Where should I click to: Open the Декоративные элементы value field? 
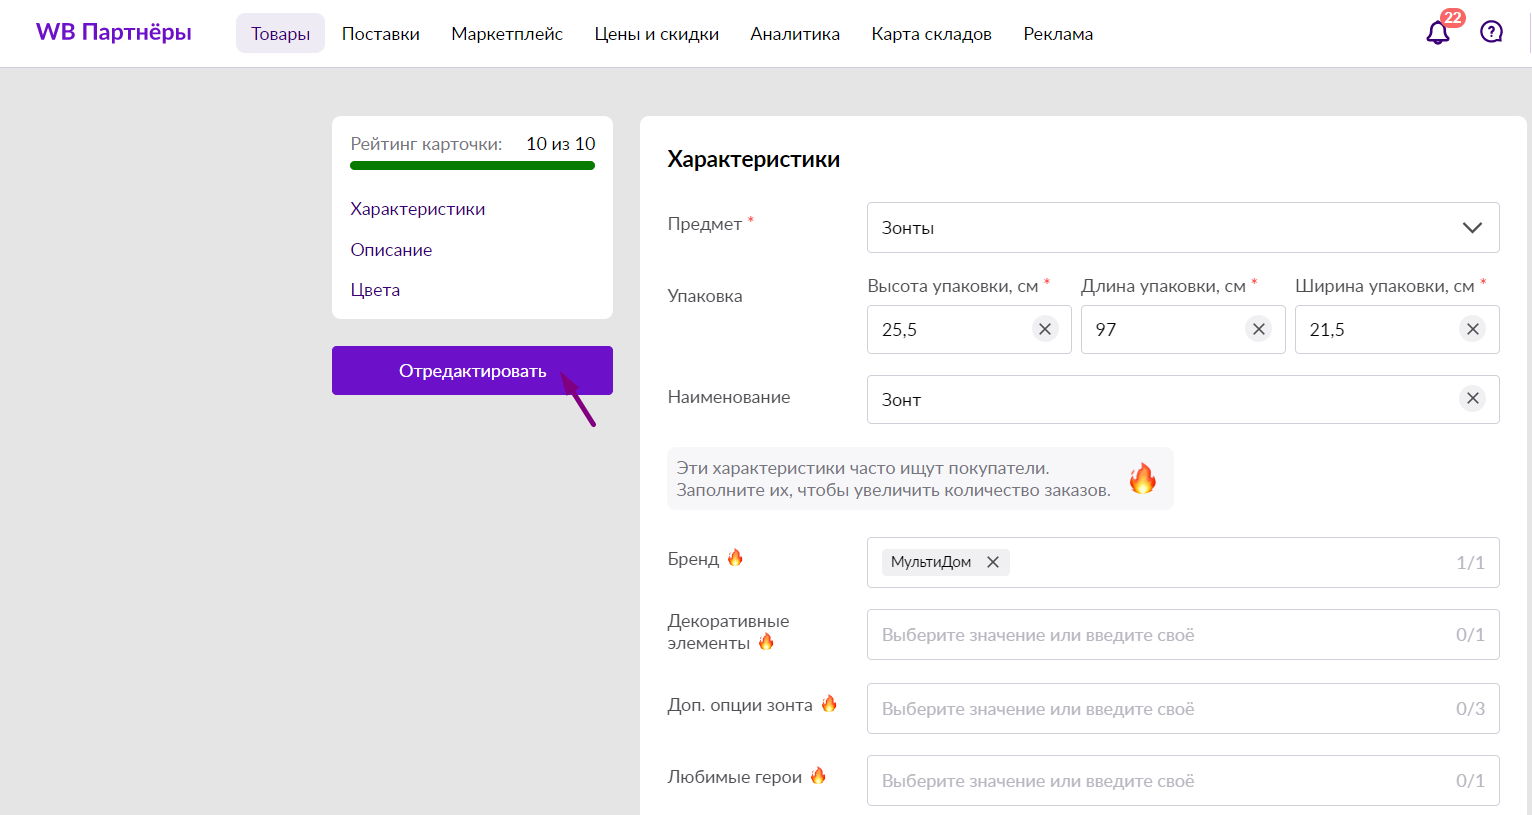(1183, 635)
